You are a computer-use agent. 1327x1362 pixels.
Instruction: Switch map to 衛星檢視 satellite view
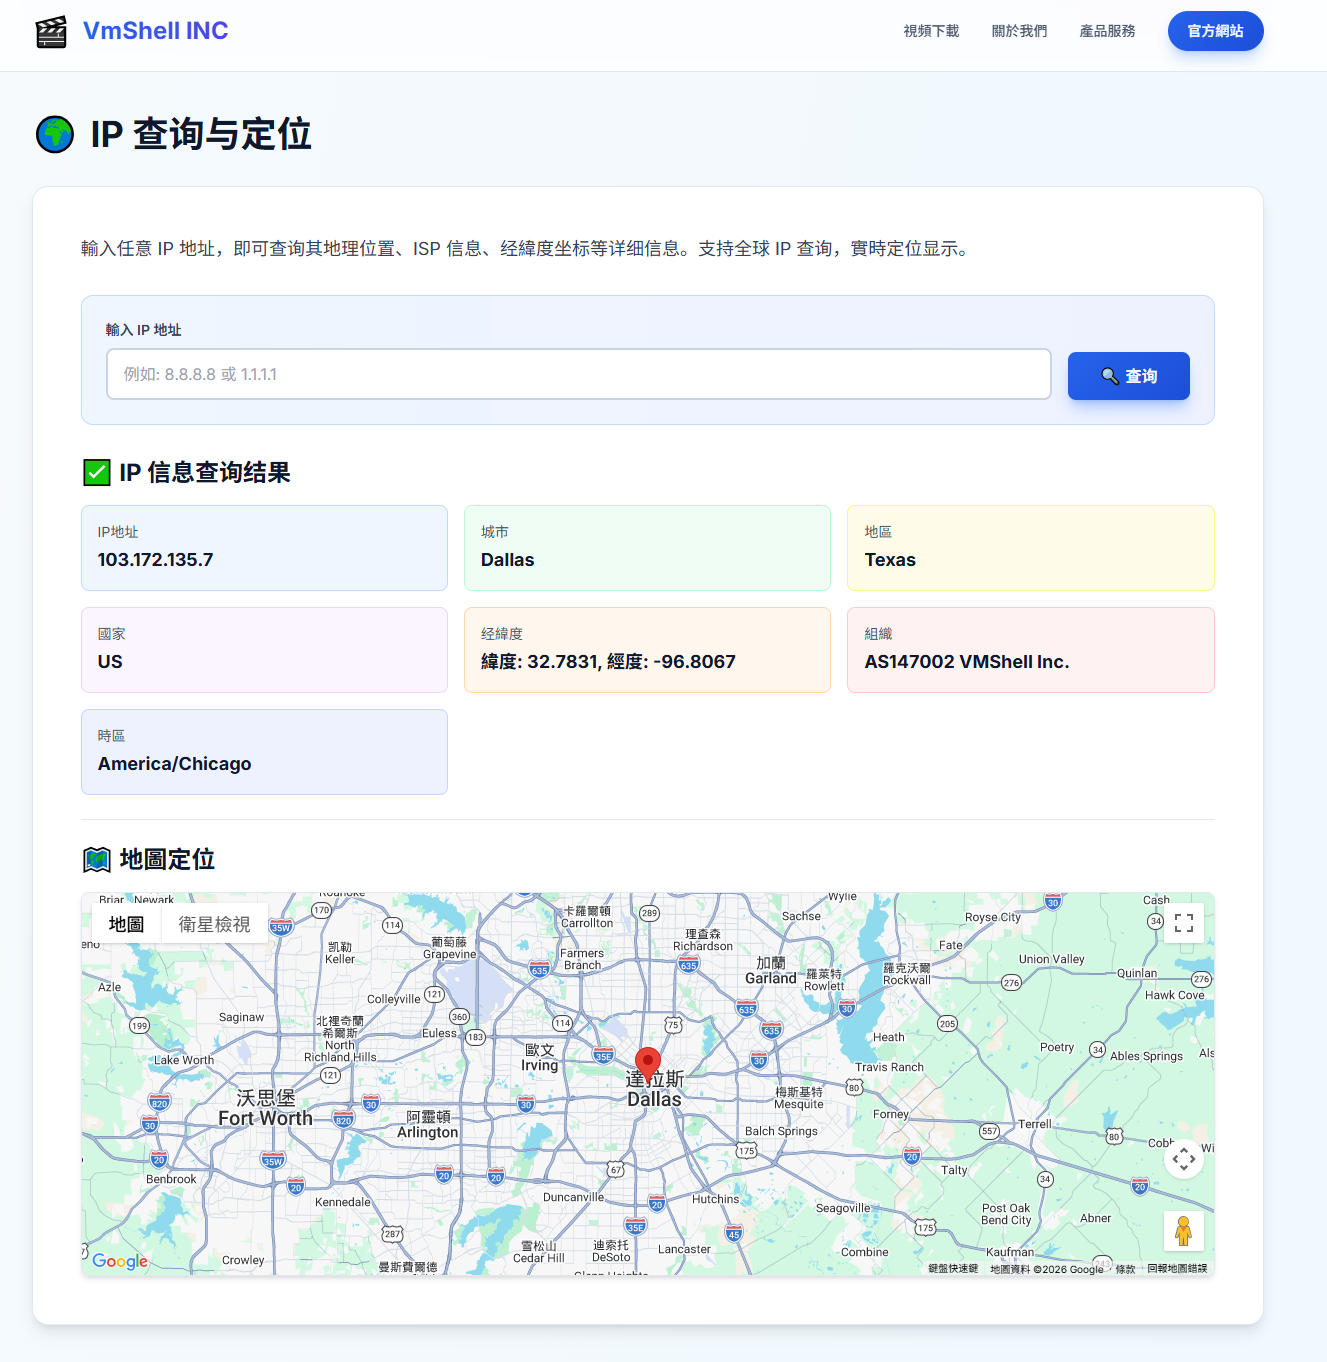coord(214,924)
